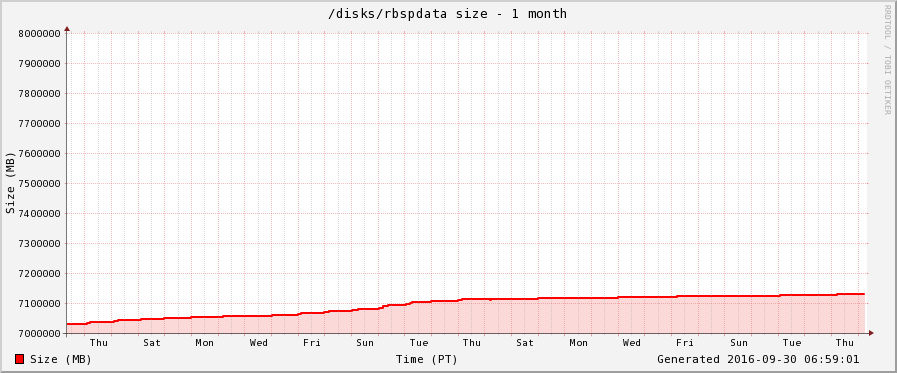Click the chart title '/disks/rbspdata size - 1 month'
This screenshot has height=373, width=897.
coord(447,13)
